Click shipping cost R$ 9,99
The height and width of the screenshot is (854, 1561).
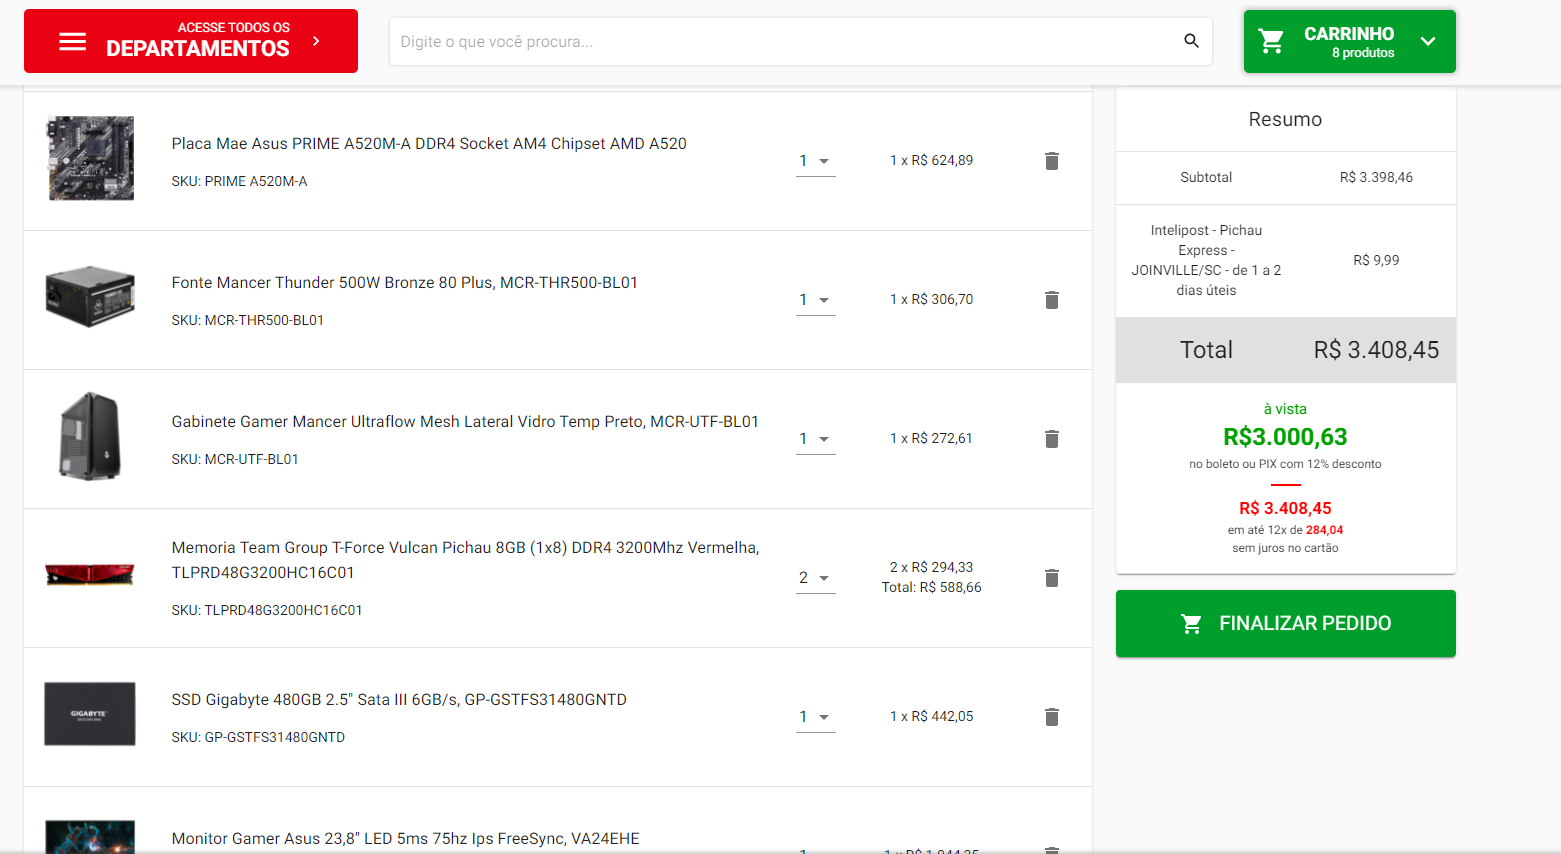(1376, 261)
